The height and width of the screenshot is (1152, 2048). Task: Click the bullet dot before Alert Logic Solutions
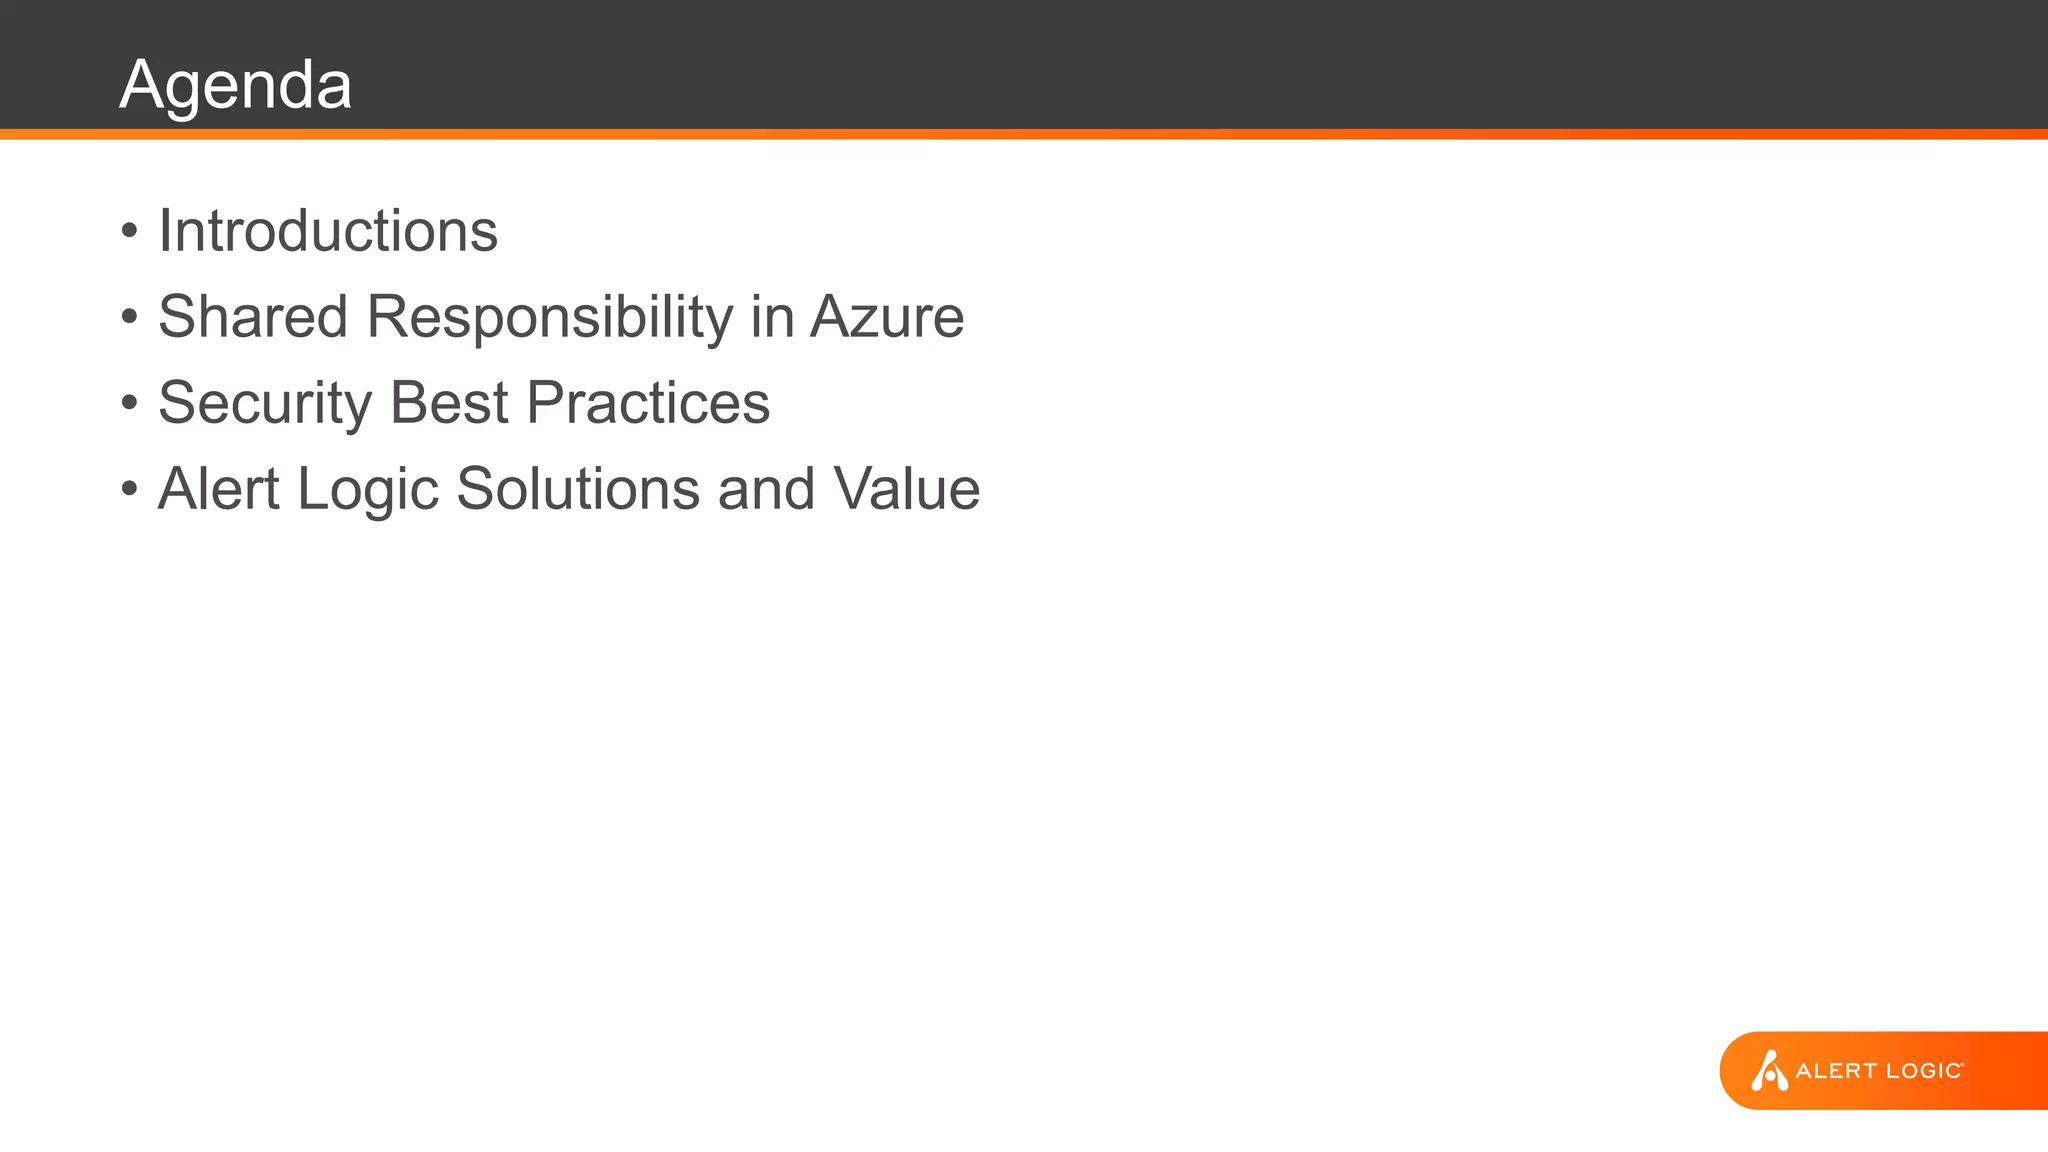[x=129, y=490]
